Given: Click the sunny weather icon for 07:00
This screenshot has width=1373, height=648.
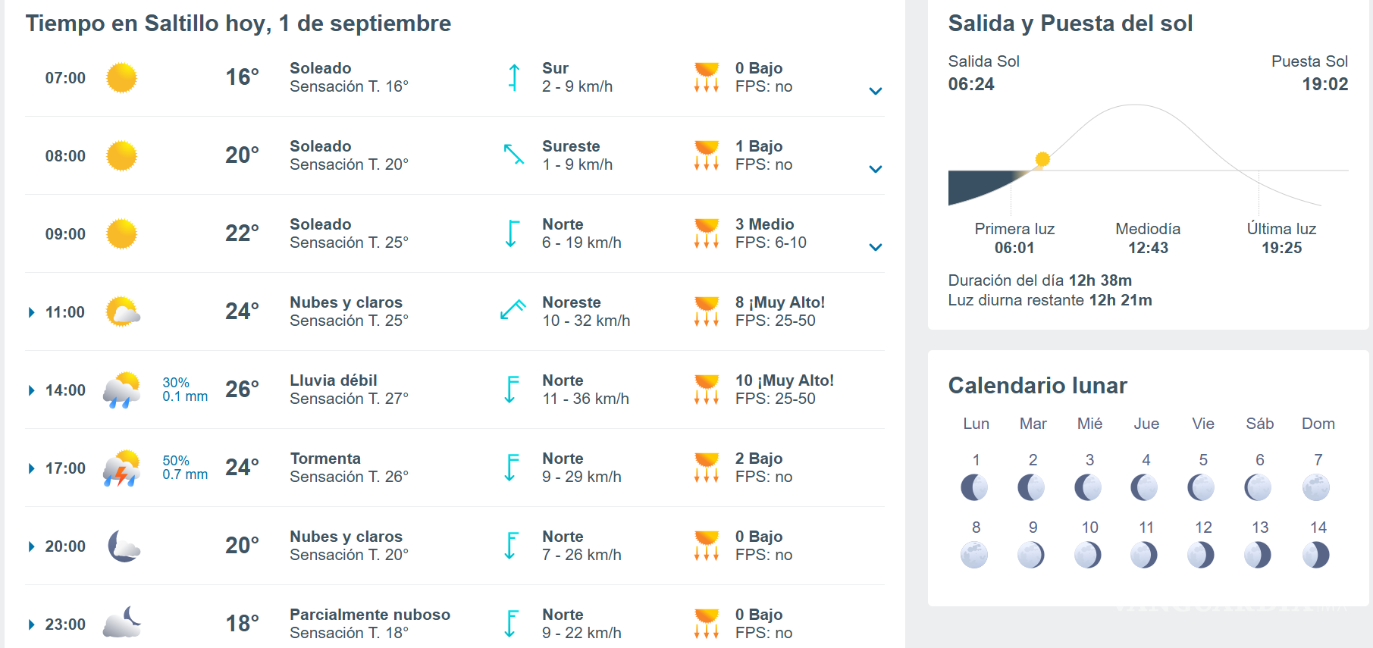Looking at the screenshot, I should (x=121, y=77).
